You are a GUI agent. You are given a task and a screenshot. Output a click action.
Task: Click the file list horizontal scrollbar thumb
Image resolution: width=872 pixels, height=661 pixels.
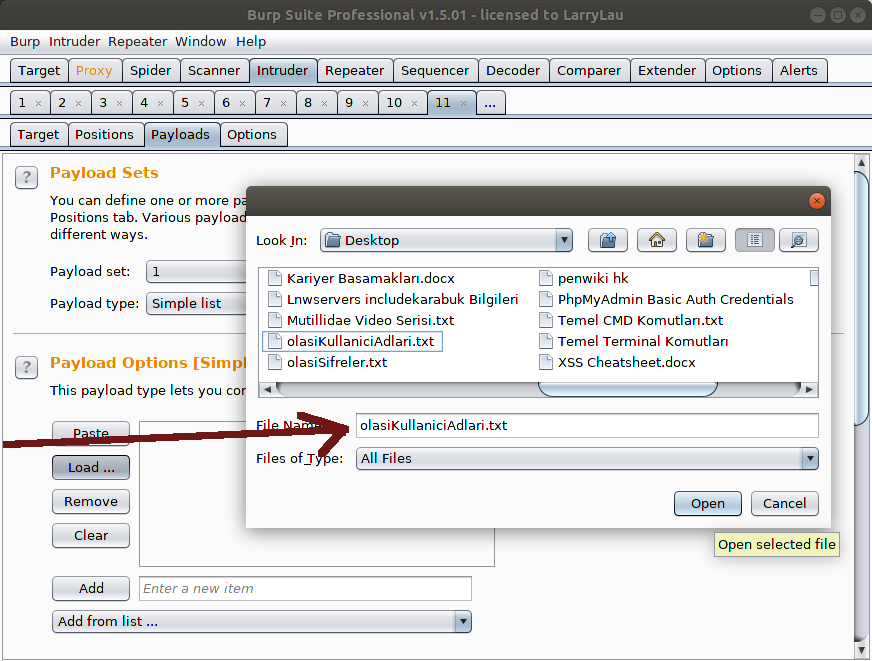tap(627, 389)
